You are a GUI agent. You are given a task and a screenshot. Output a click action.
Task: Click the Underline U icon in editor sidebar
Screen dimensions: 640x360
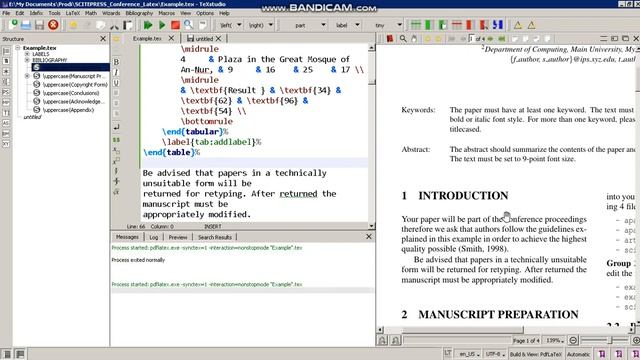coord(116,82)
